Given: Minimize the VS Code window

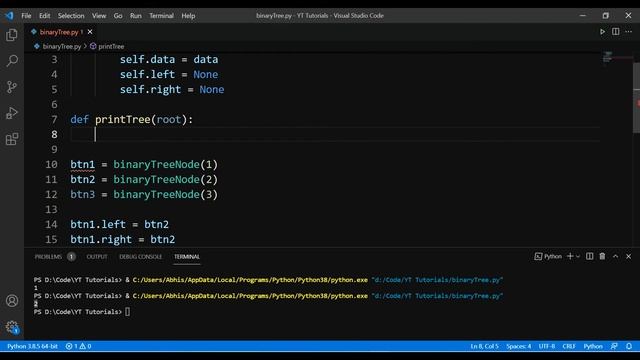Looking at the screenshot, I should tap(583, 16).
